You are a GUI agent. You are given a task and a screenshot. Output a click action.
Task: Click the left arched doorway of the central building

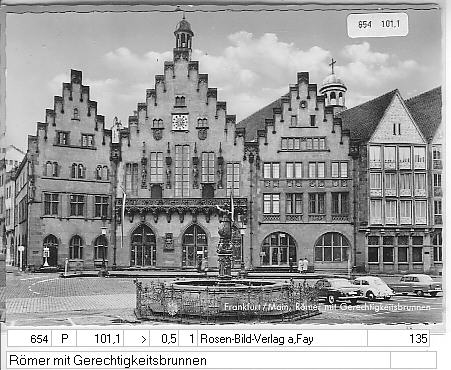point(143,245)
